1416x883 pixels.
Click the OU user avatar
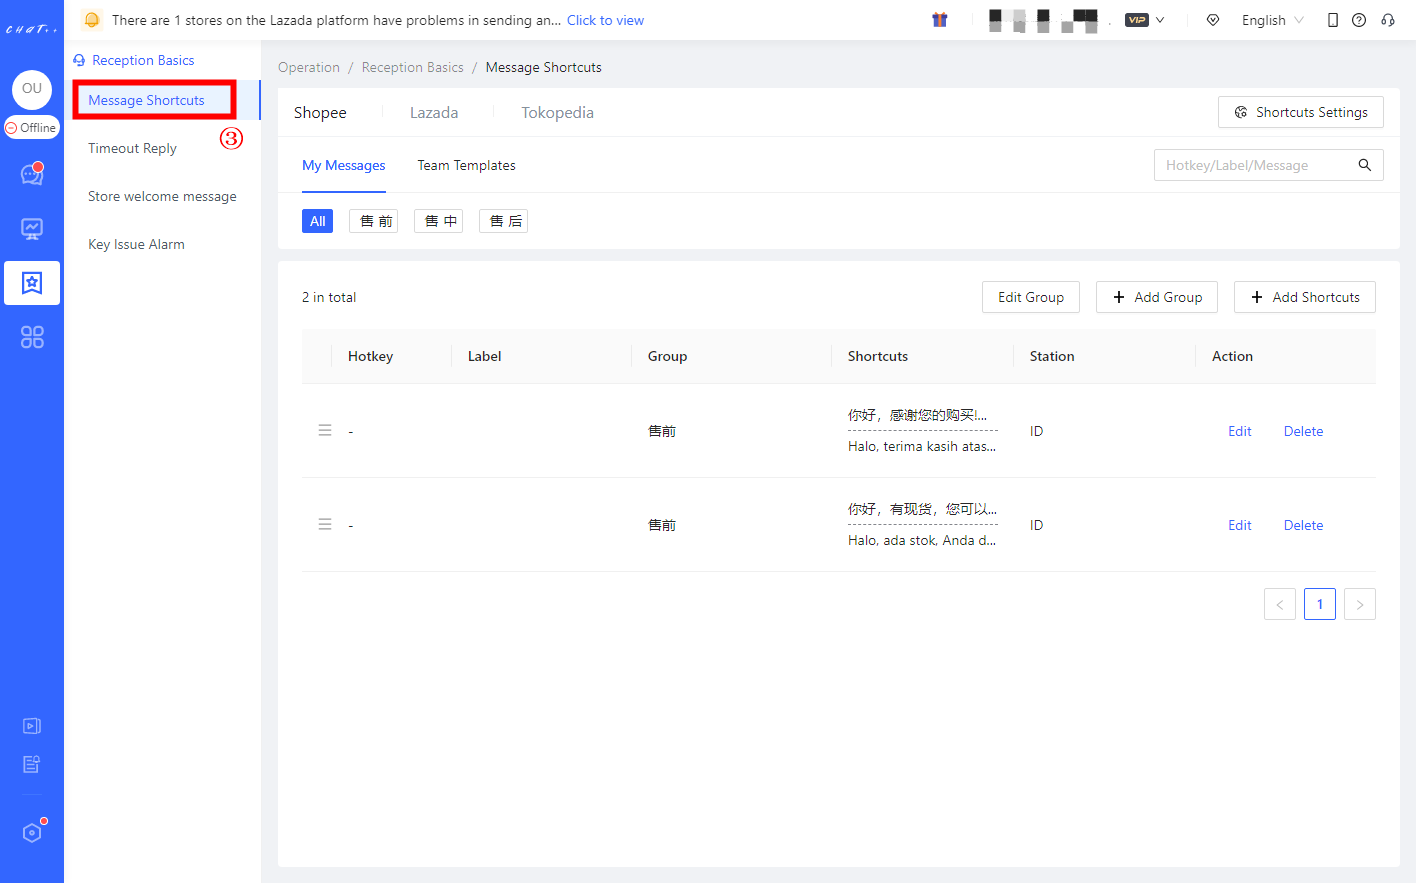pos(32,89)
